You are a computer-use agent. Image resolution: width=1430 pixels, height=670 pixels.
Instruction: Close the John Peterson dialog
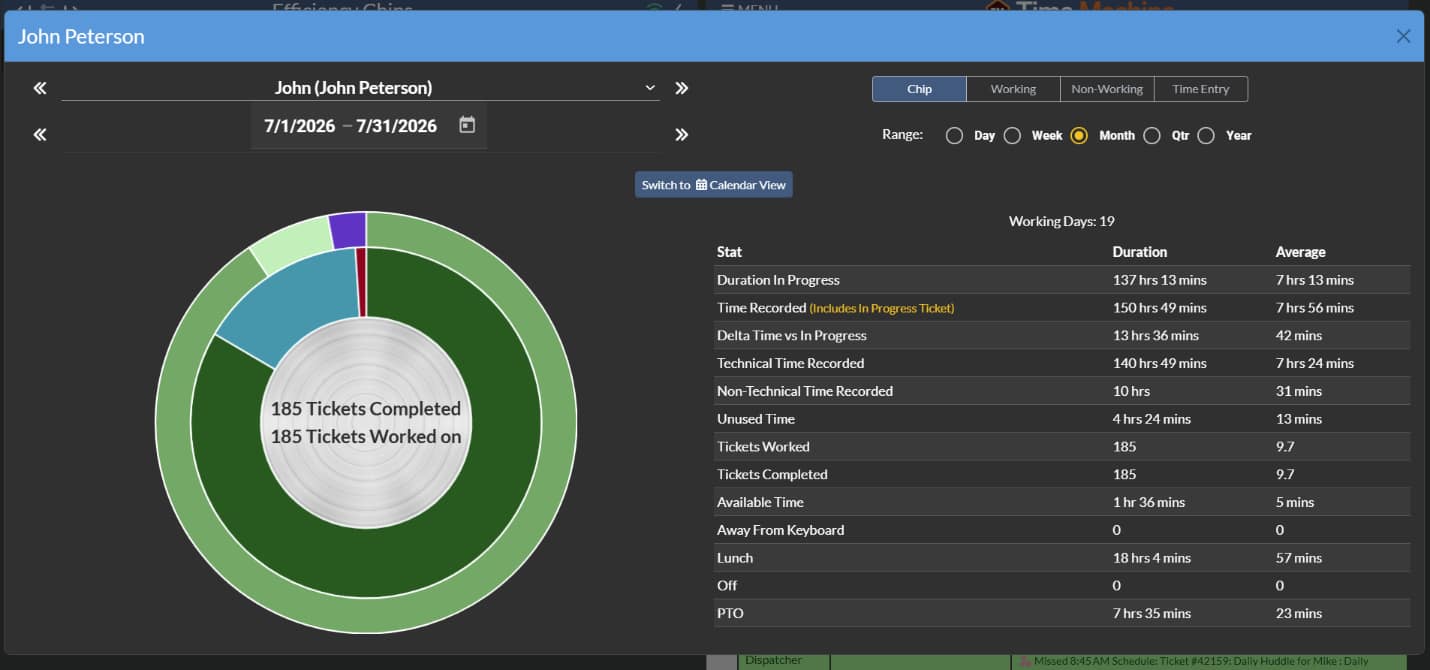click(1403, 36)
